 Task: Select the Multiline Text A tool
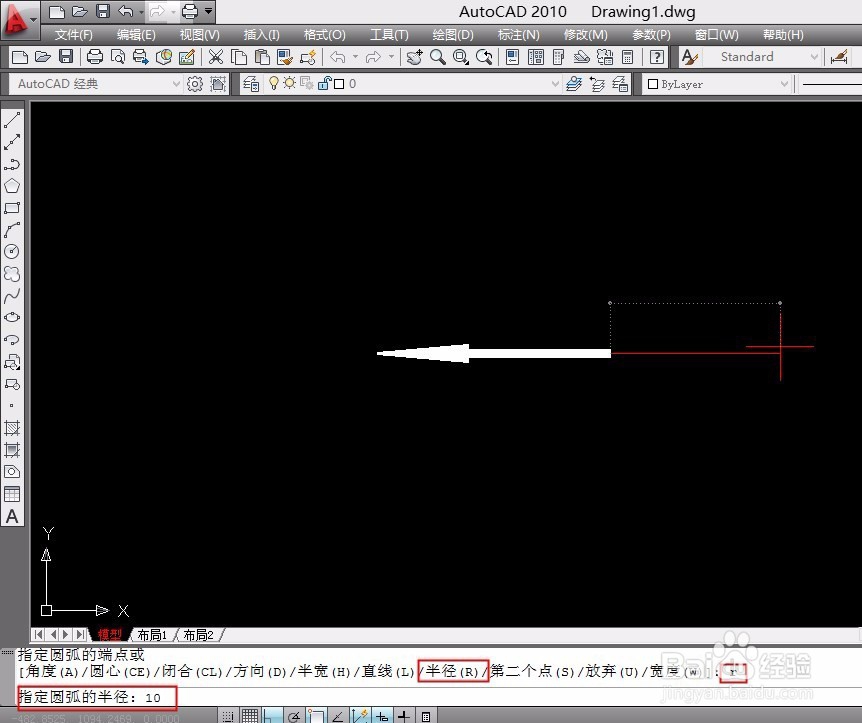pos(12,516)
